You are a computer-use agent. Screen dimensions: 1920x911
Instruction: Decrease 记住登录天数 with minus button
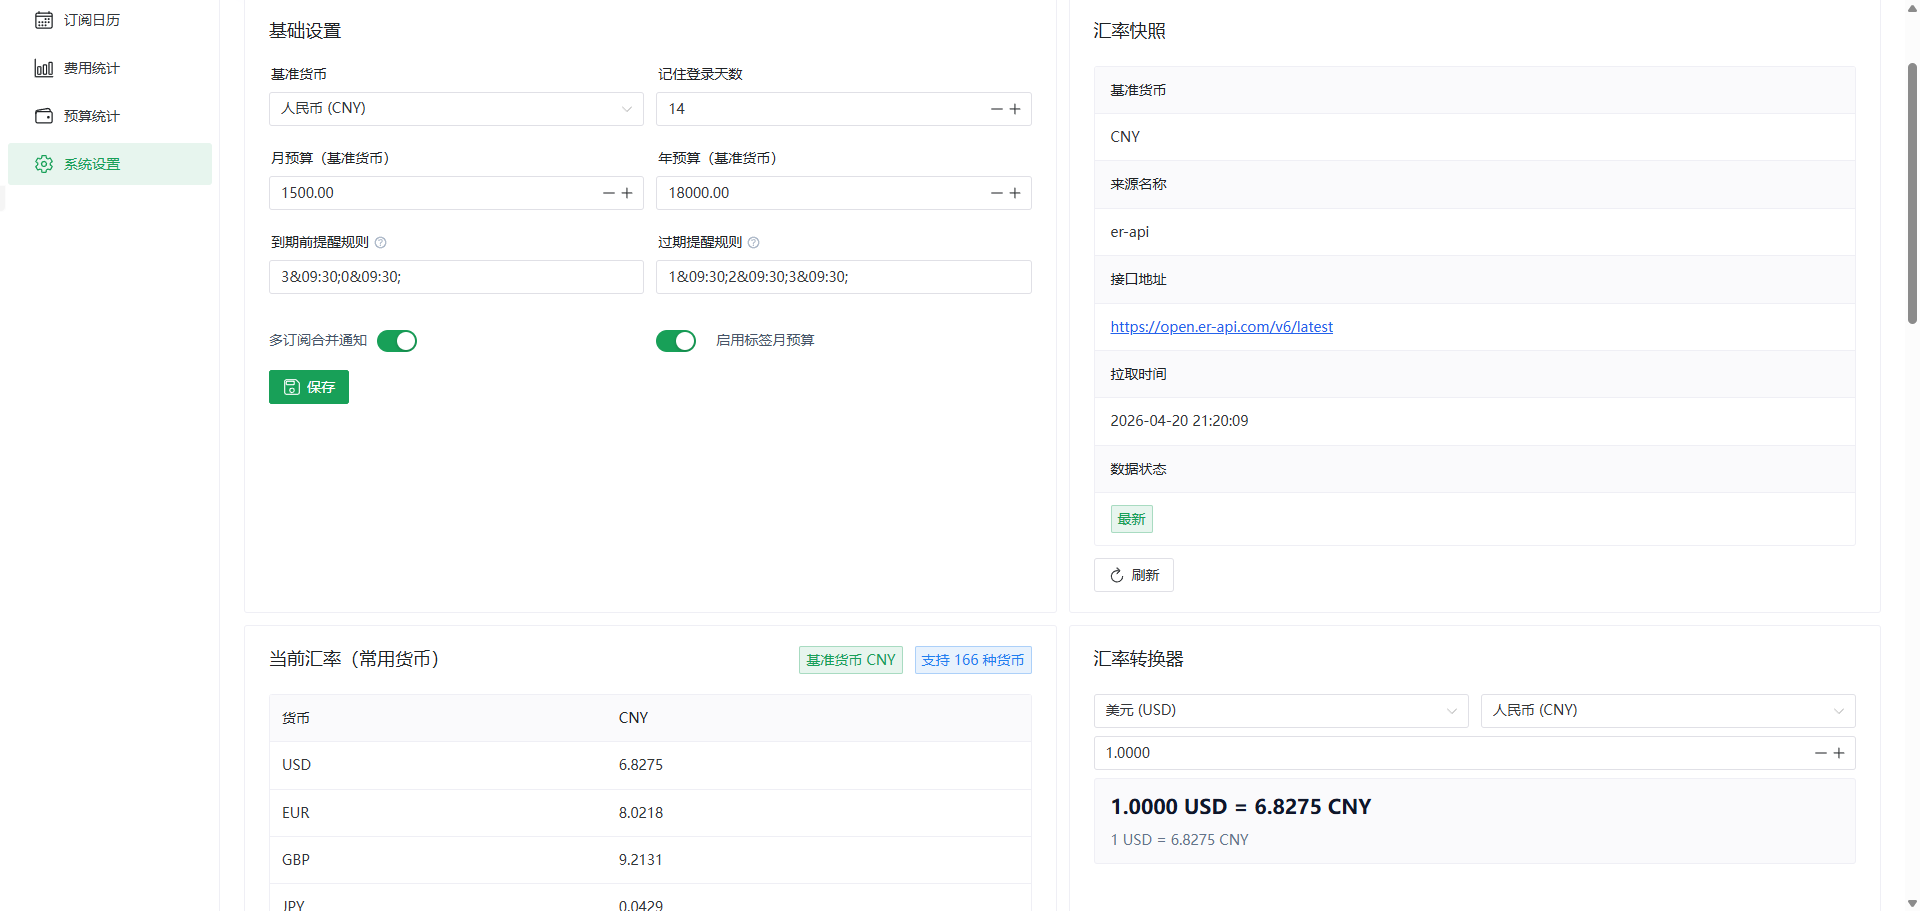996,109
